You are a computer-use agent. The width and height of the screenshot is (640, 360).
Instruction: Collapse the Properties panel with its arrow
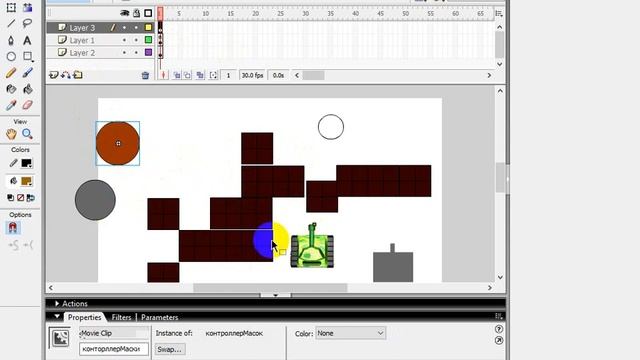coord(57,317)
